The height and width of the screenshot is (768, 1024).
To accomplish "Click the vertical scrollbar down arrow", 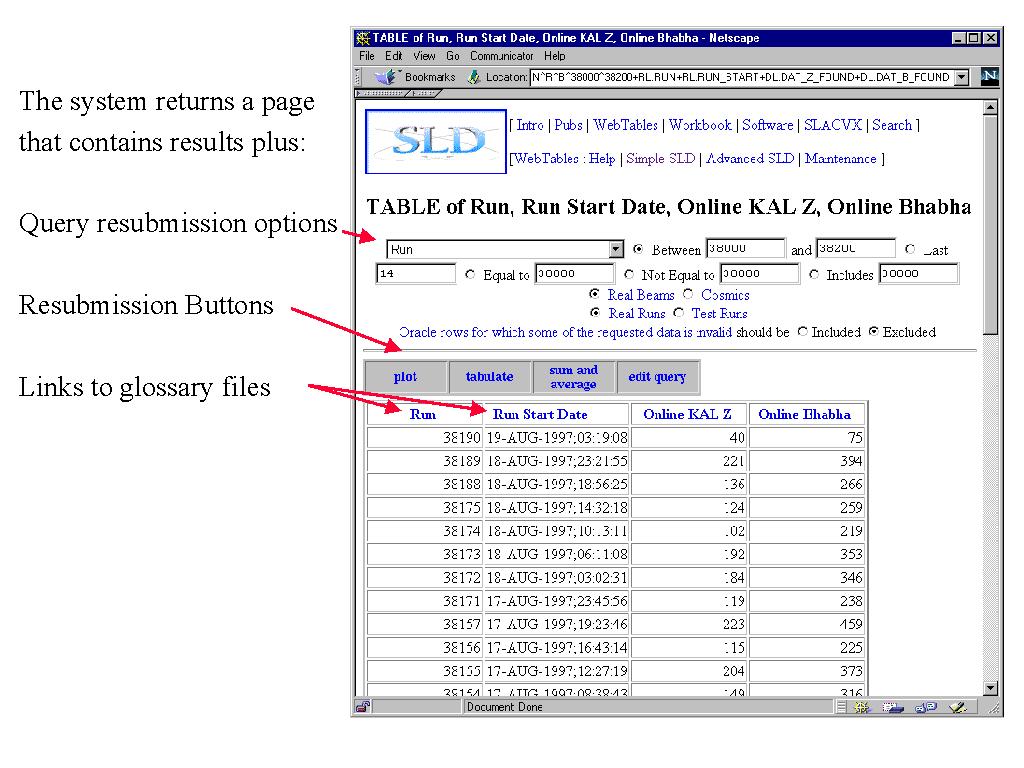I will 991,688.
